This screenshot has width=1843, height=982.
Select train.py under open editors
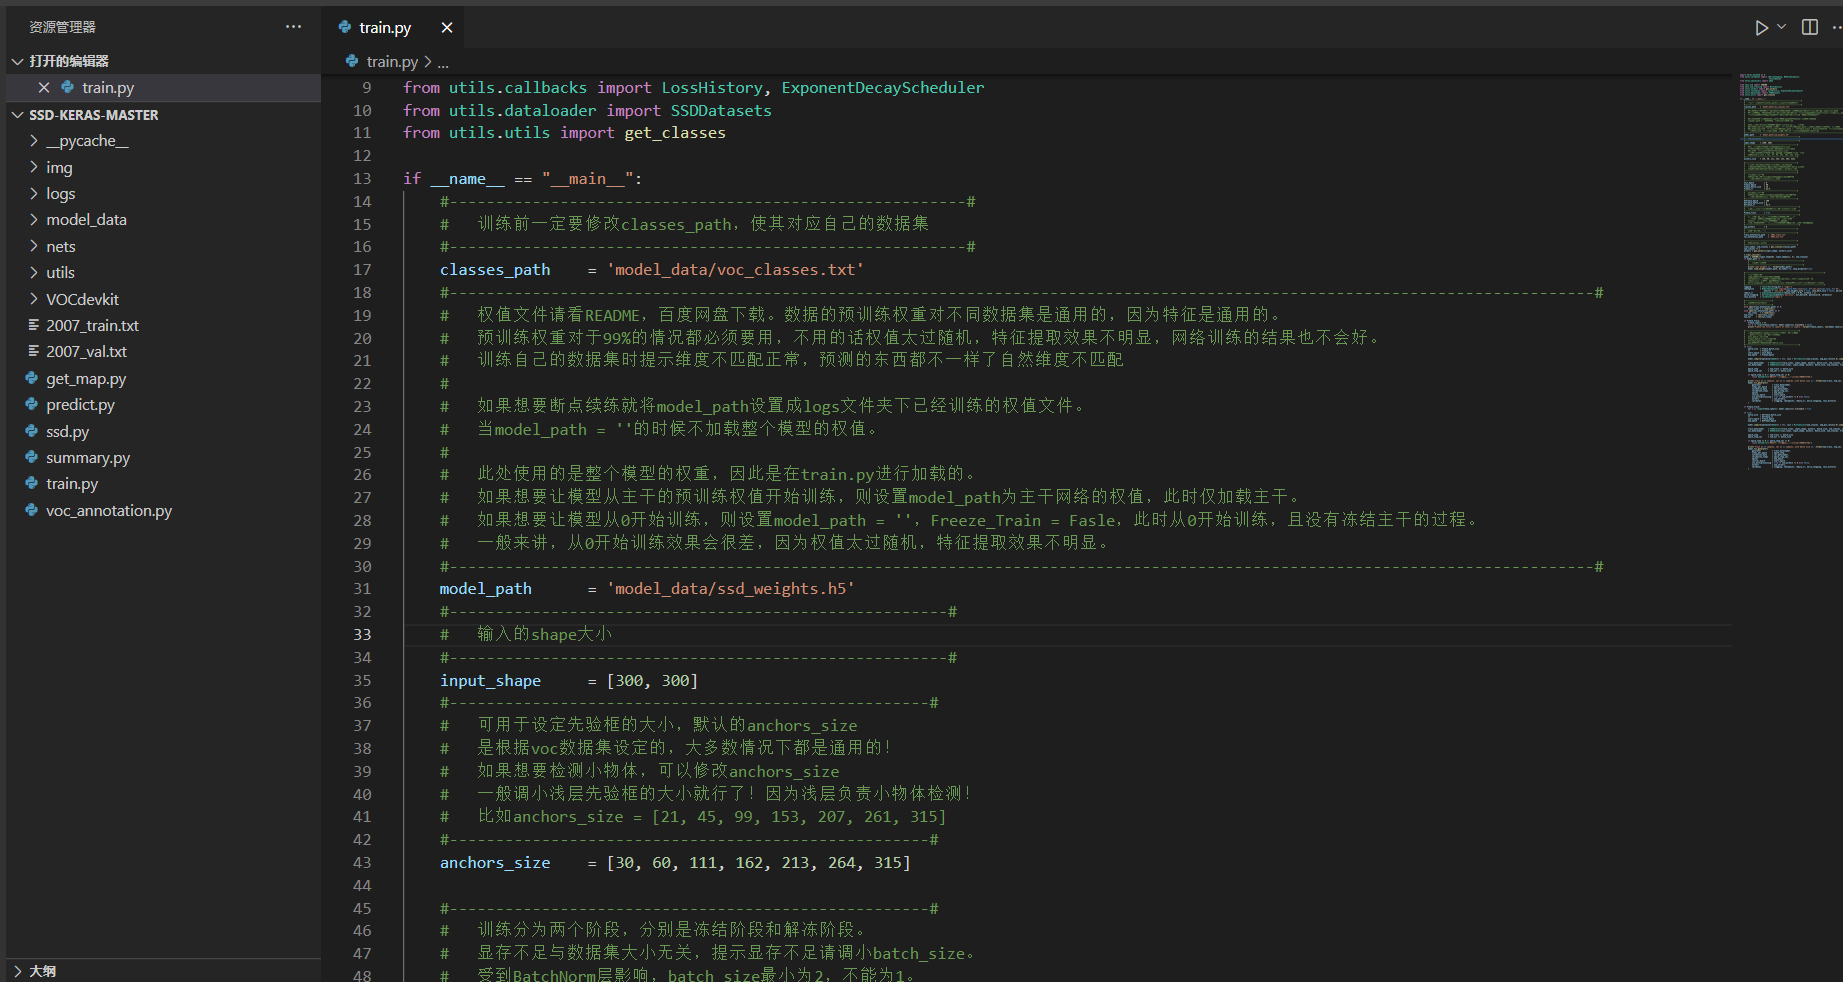108,88
